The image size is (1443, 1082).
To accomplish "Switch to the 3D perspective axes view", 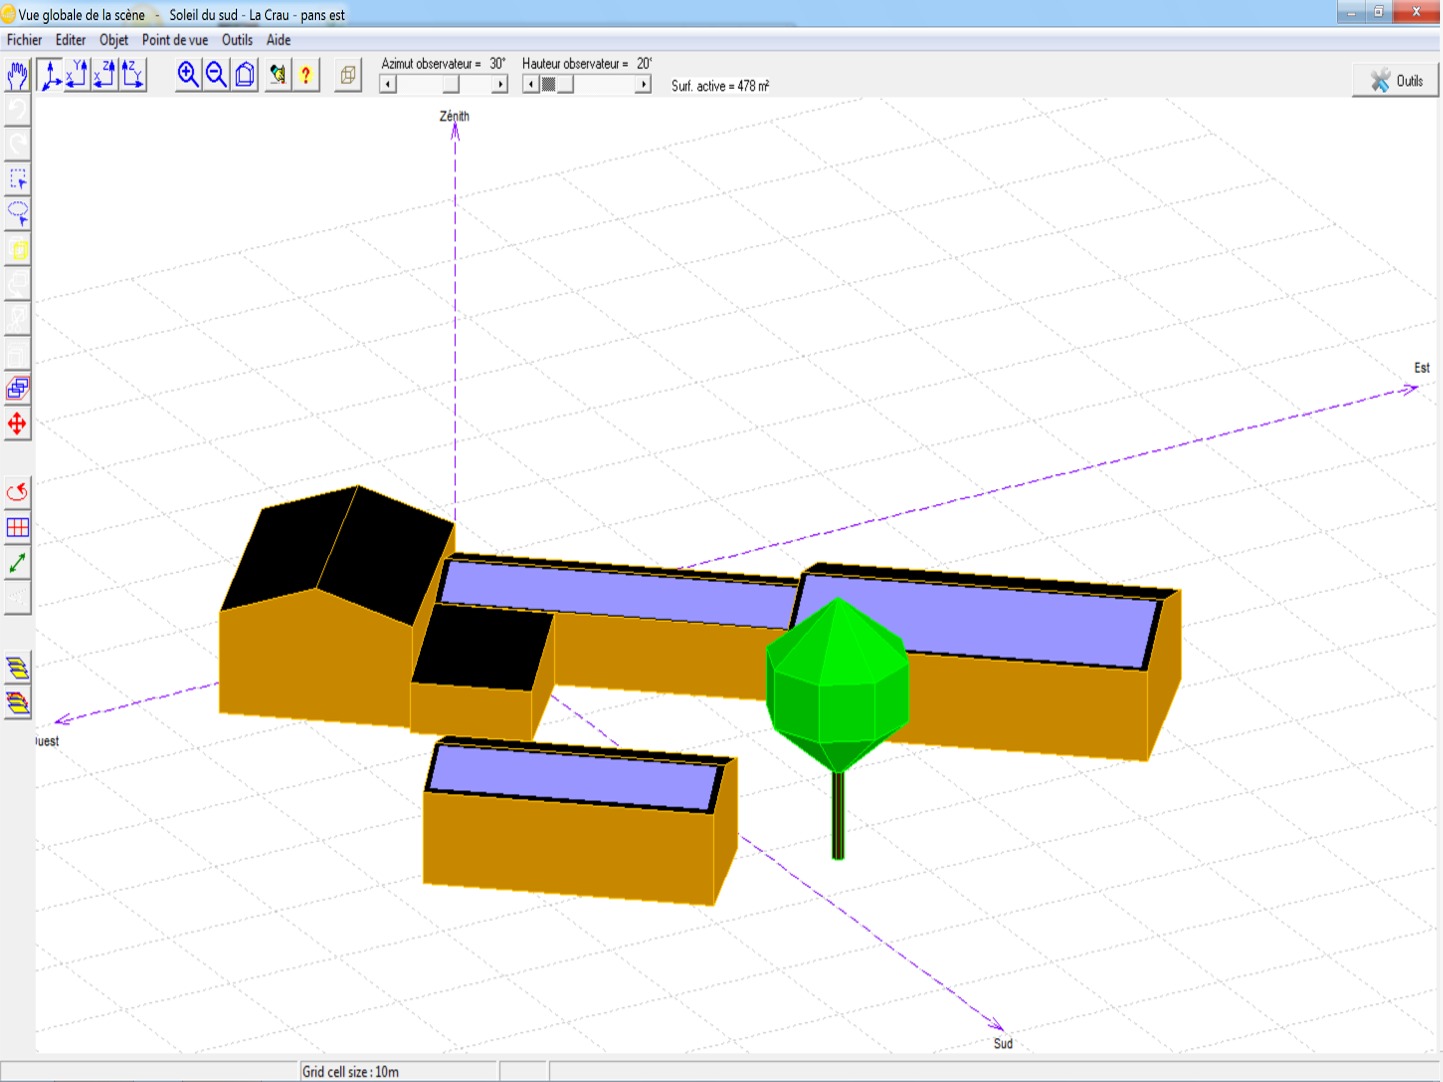I will (50, 75).
